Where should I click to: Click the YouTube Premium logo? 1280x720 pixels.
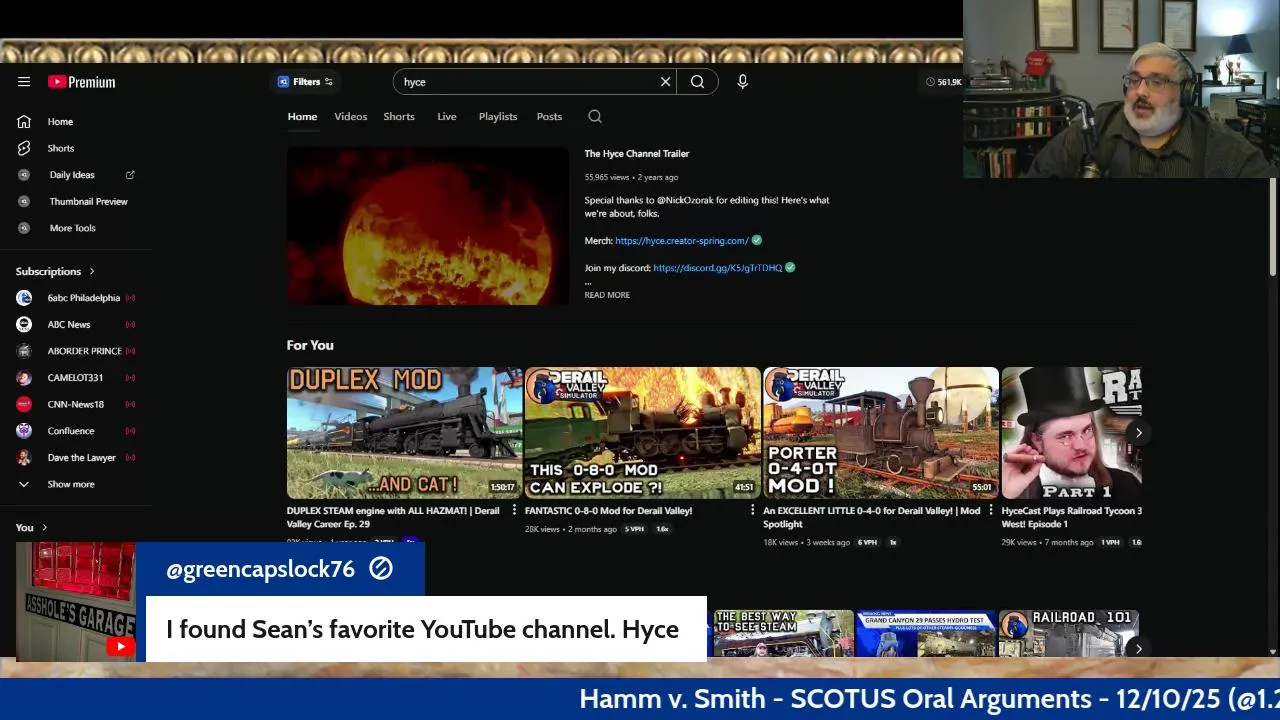click(81, 82)
